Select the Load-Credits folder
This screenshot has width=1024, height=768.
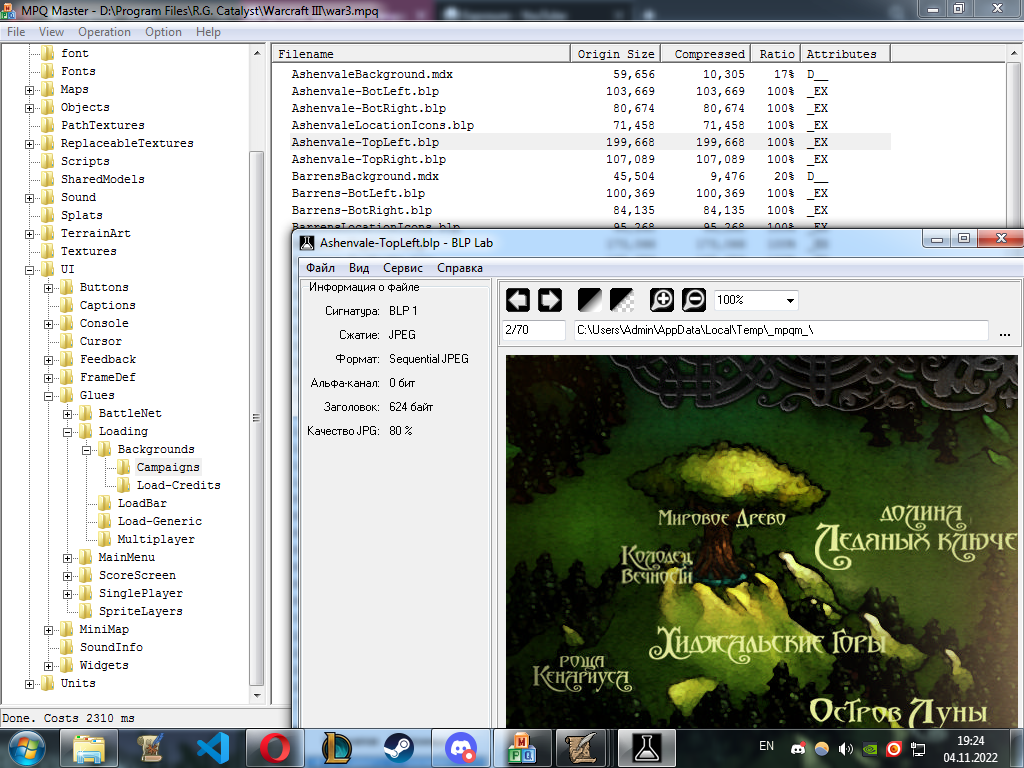[x=178, y=485]
